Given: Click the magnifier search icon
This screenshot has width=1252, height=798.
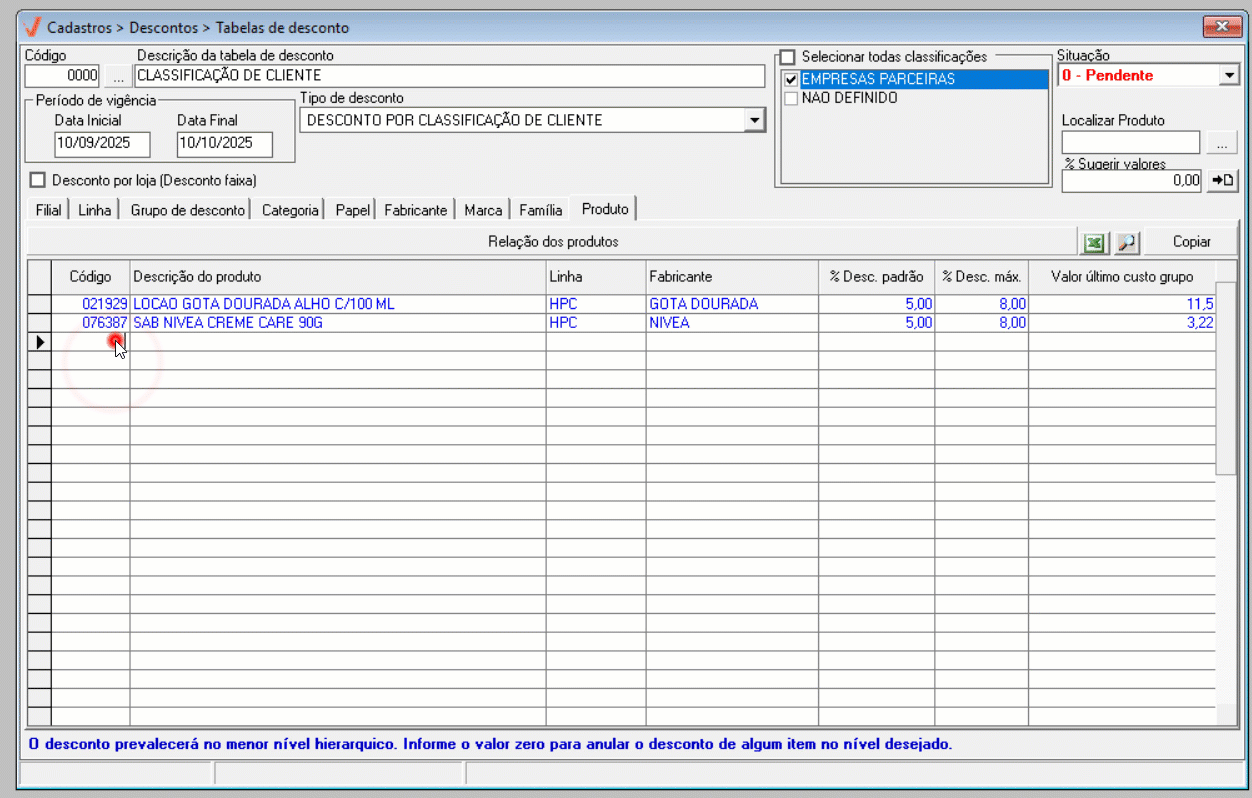Looking at the screenshot, I should point(1127,242).
